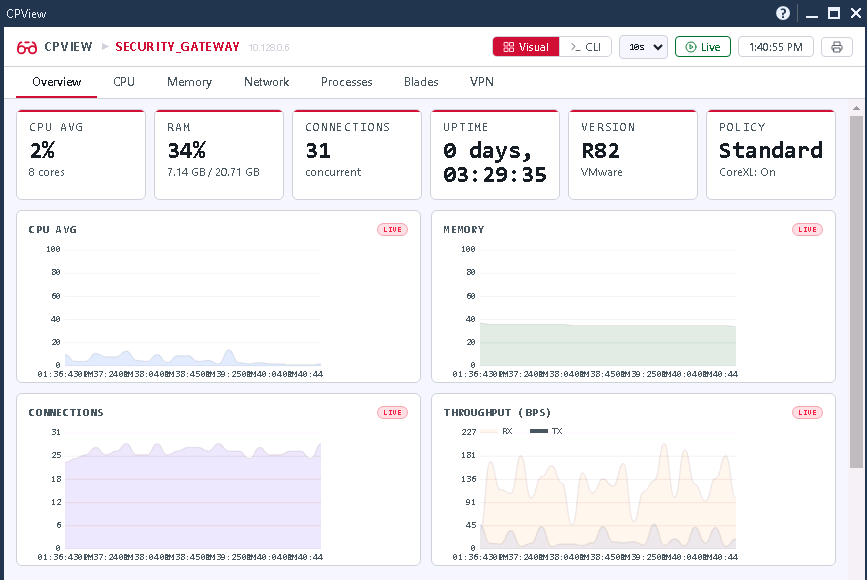Click the CPView glasses logo icon
The image size is (867, 580).
(27, 47)
